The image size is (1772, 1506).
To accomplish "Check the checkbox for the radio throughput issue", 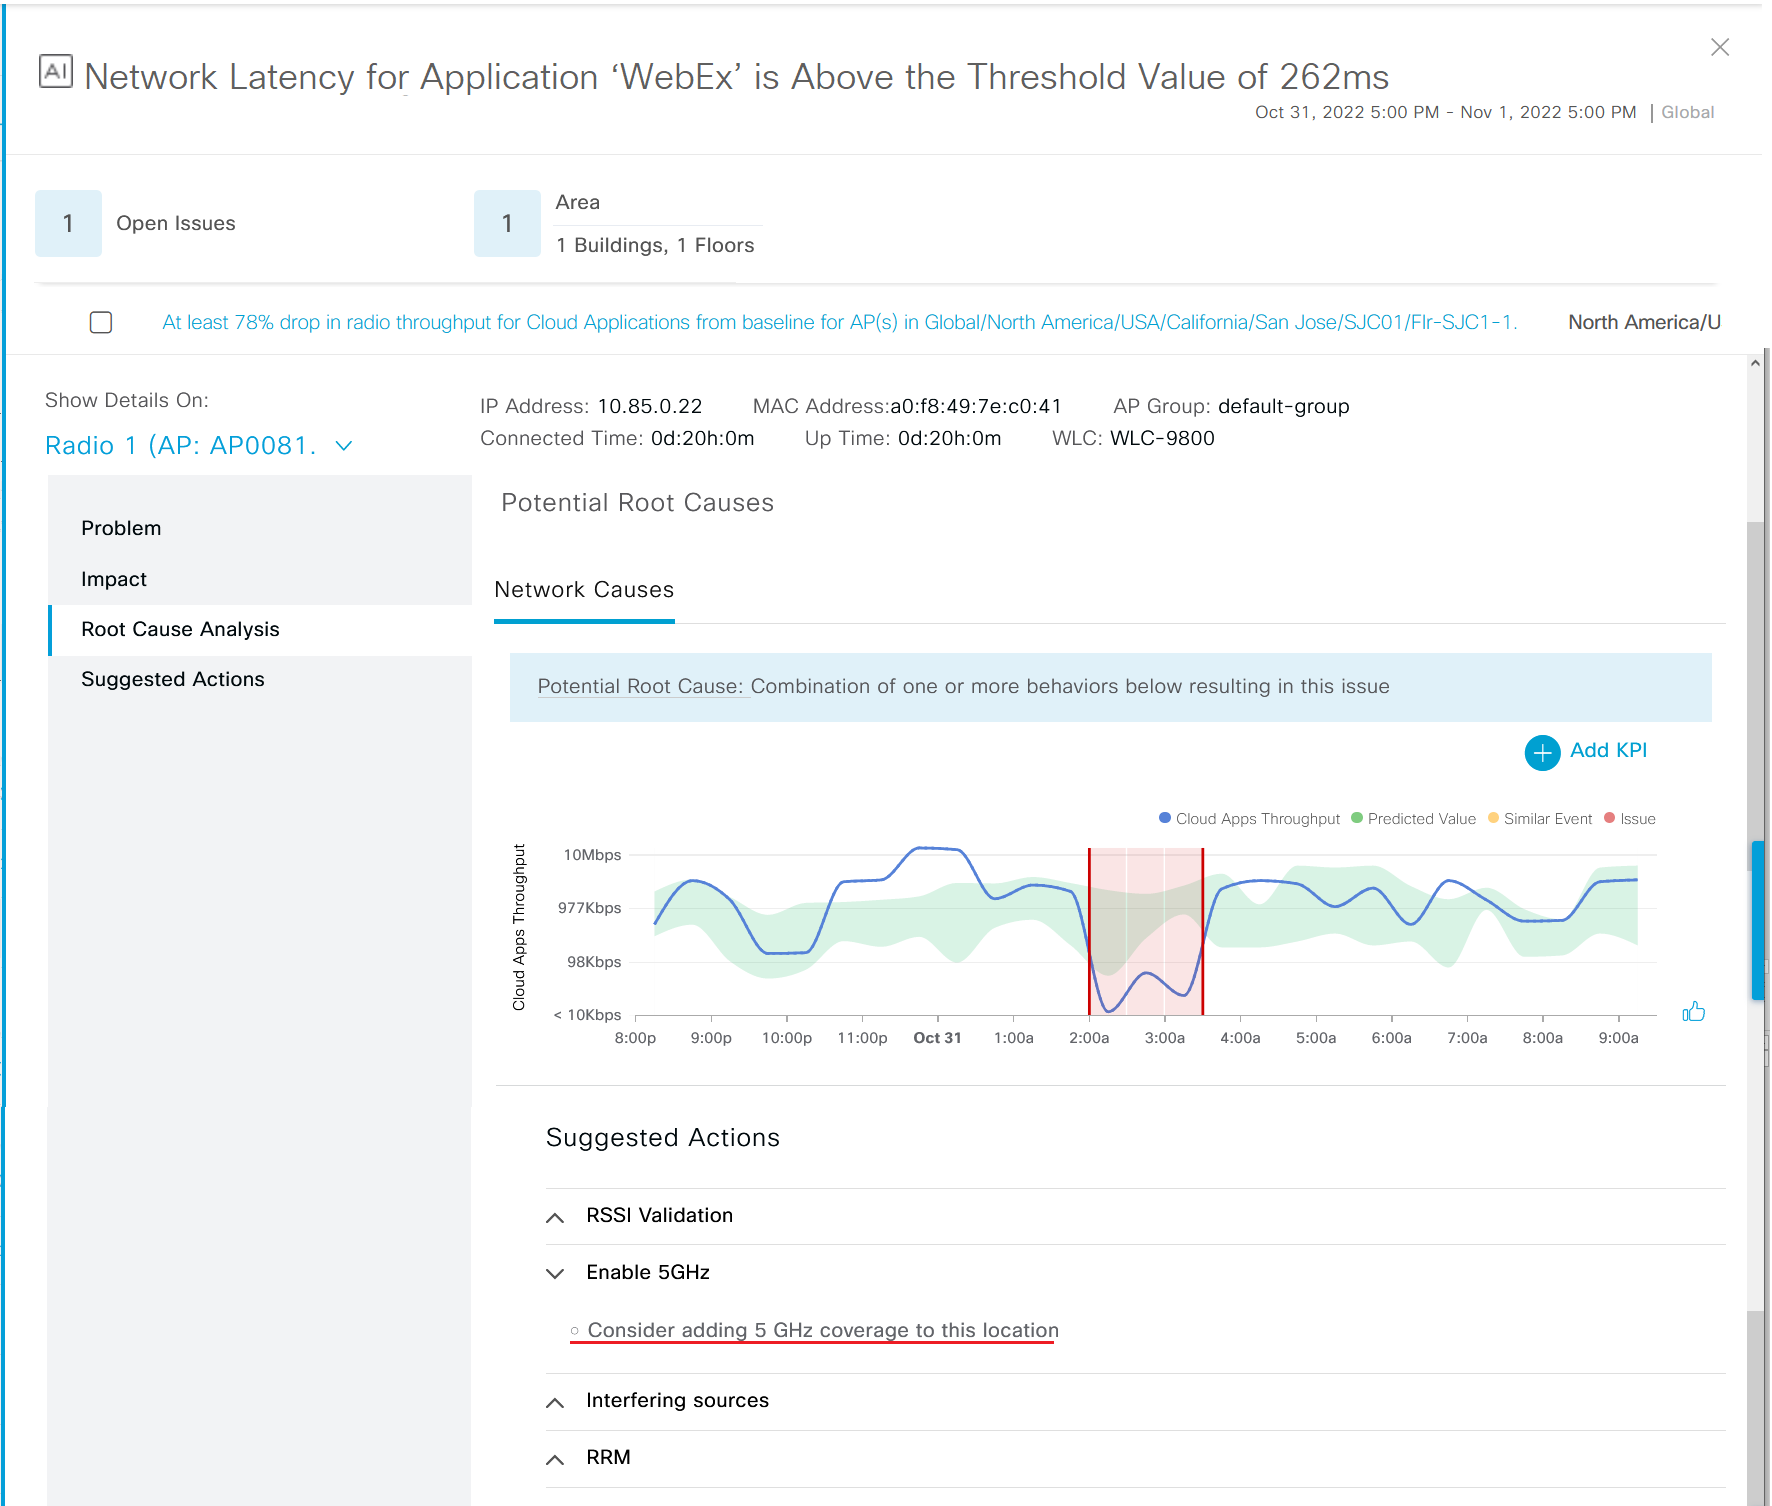I will click(x=101, y=322).
